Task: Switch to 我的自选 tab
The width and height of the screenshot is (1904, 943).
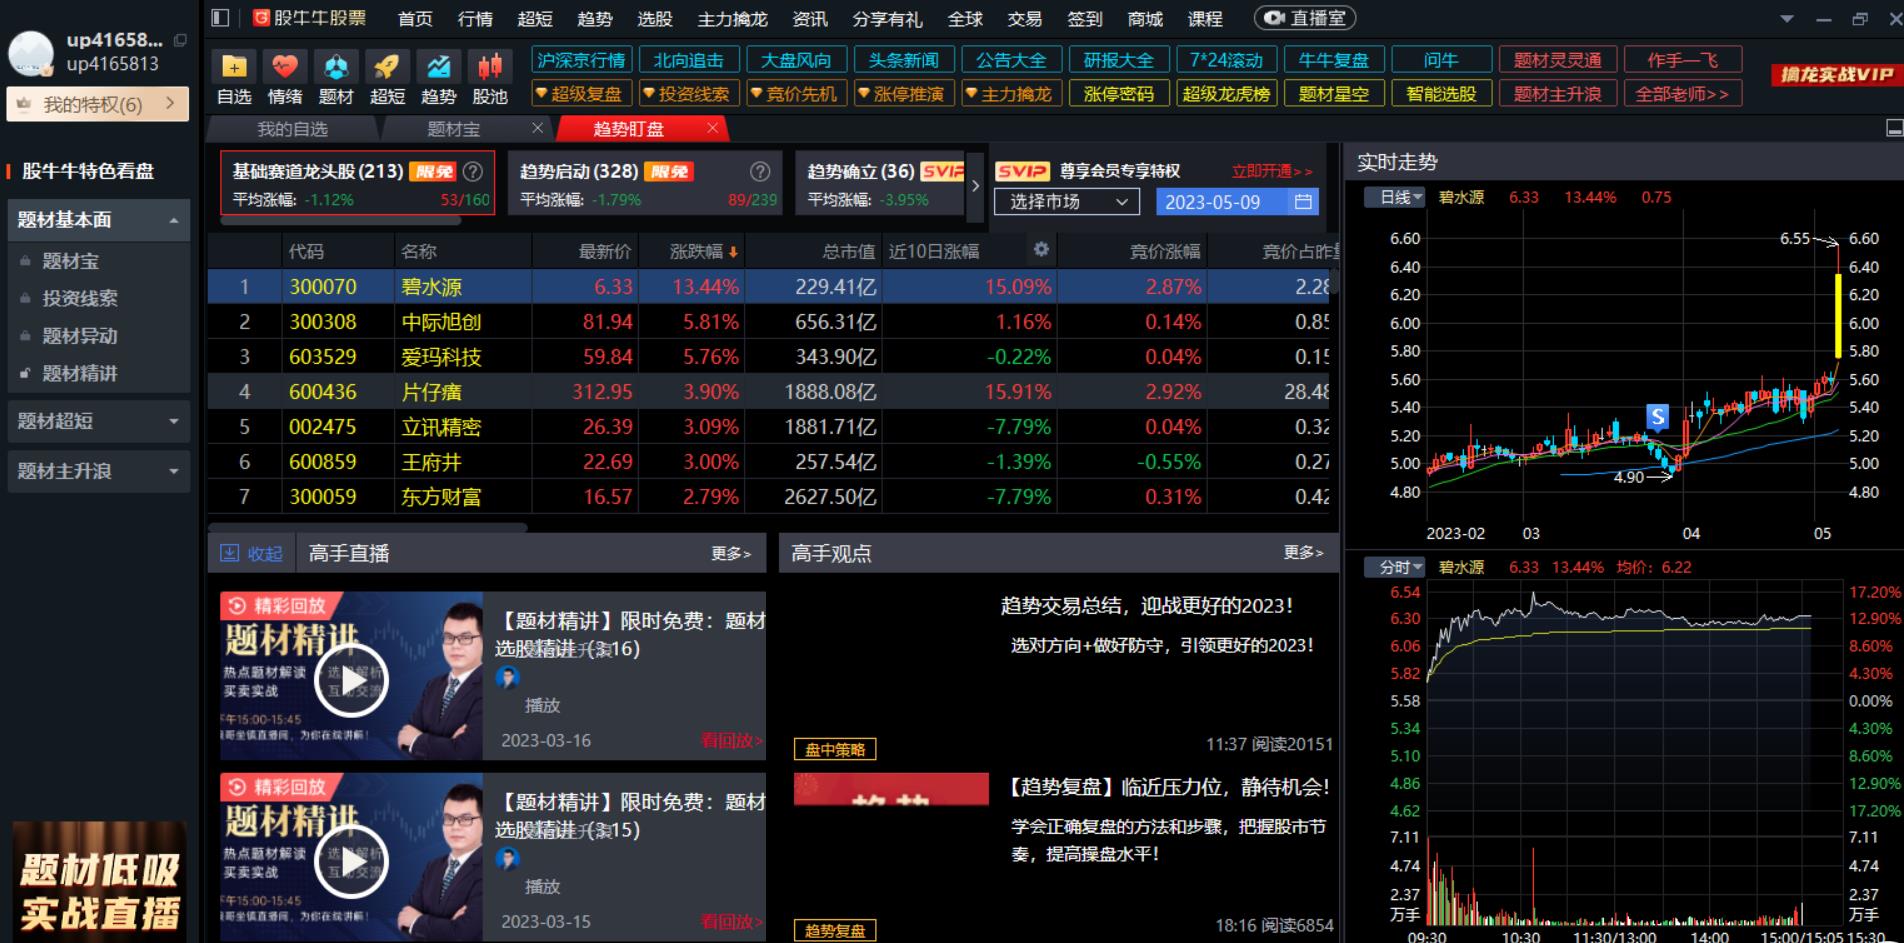Action: [x=292, y=129]
